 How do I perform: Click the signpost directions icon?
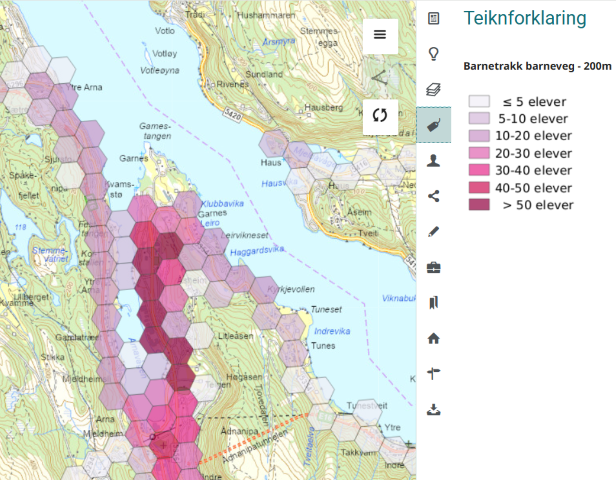click(x=434, y=373)
